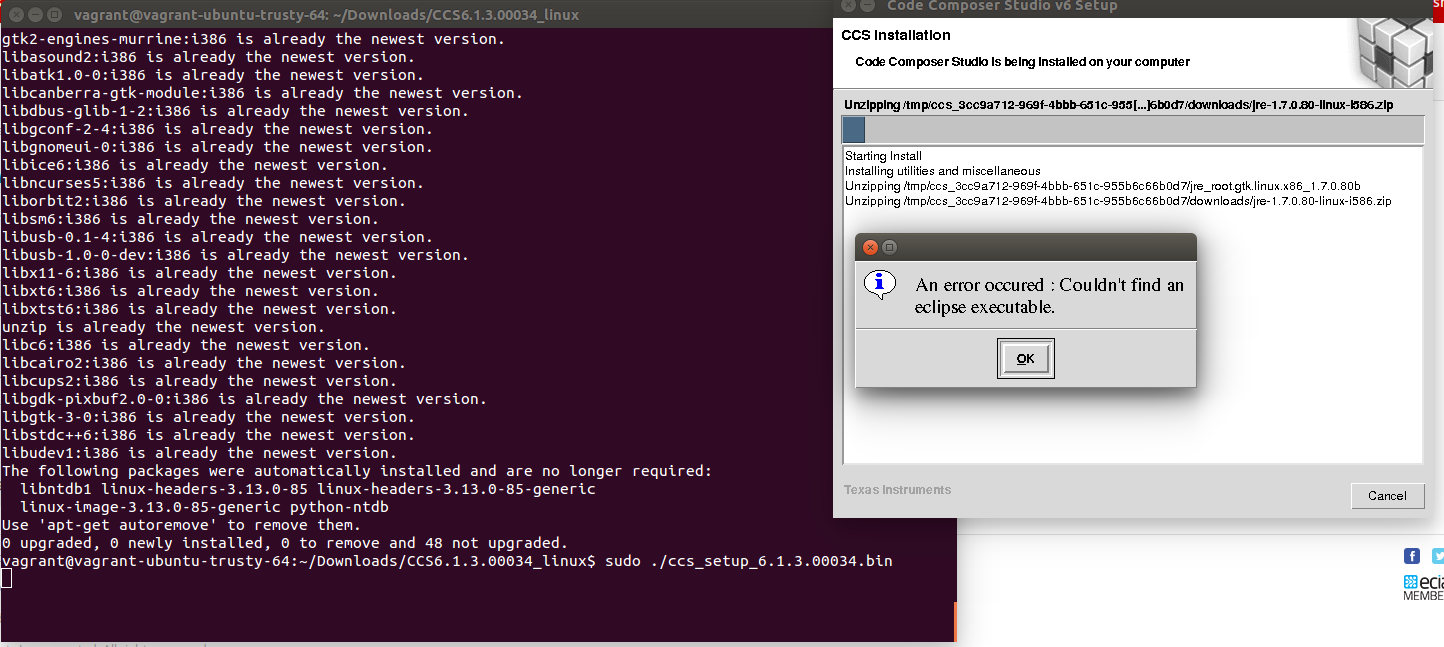Screen dimensions: 1444x647
Task: Click the libasound2:i386 terminal line
Action: coord(208,57)
